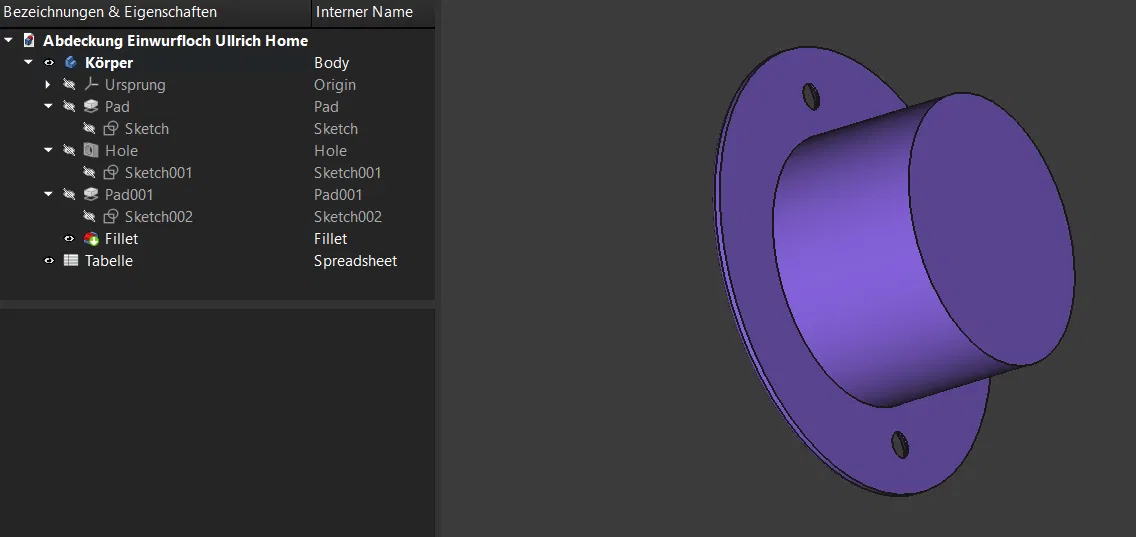Select the Fillet label in the tree
This screenshot has width=1136, height=537.
[121, 238]
